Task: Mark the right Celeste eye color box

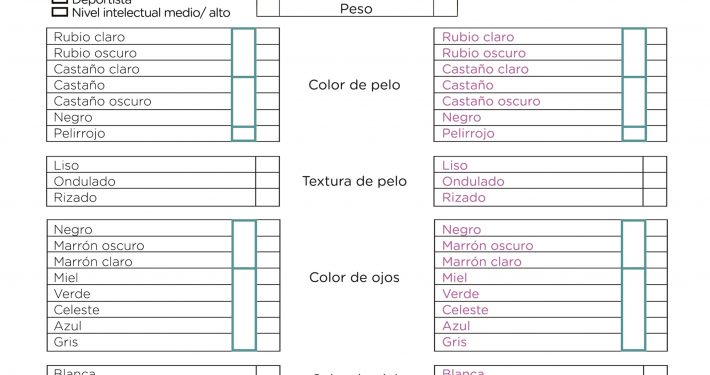Action: point(656,310)
